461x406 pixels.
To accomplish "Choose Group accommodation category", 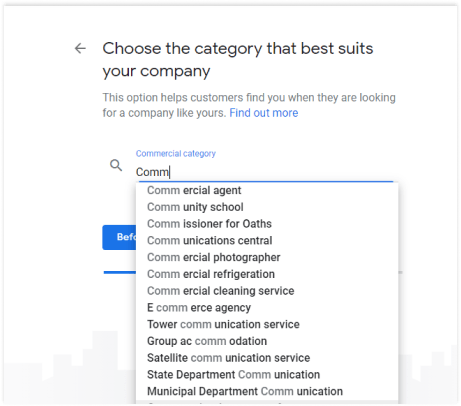I will pos(267,341).
